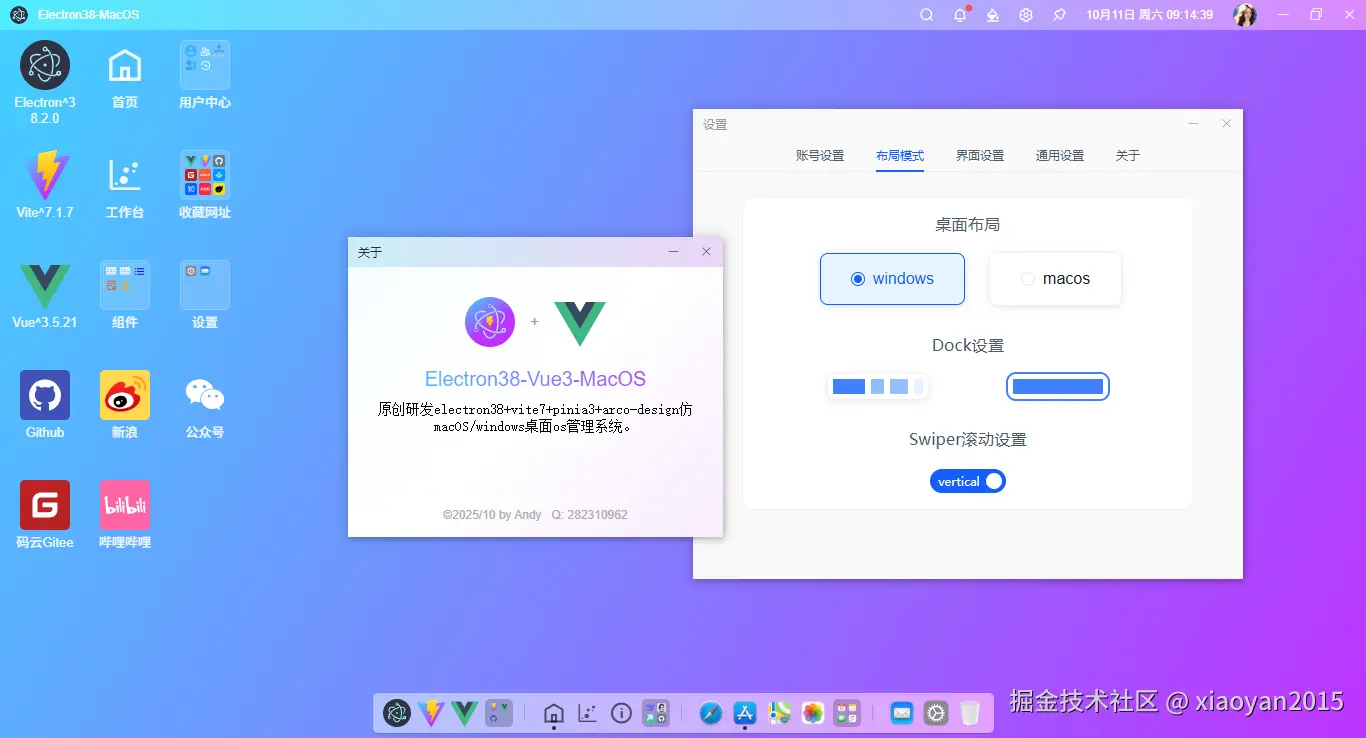Select the macos desktop layout
The image size is (1366, 738).
(1055, 279)
